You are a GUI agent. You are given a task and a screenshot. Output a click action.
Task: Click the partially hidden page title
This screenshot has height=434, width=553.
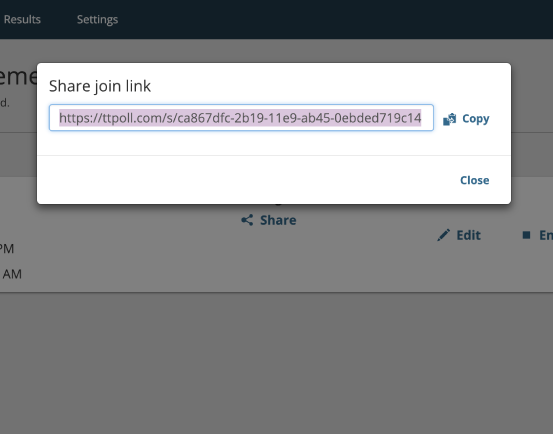click(18, 76)
